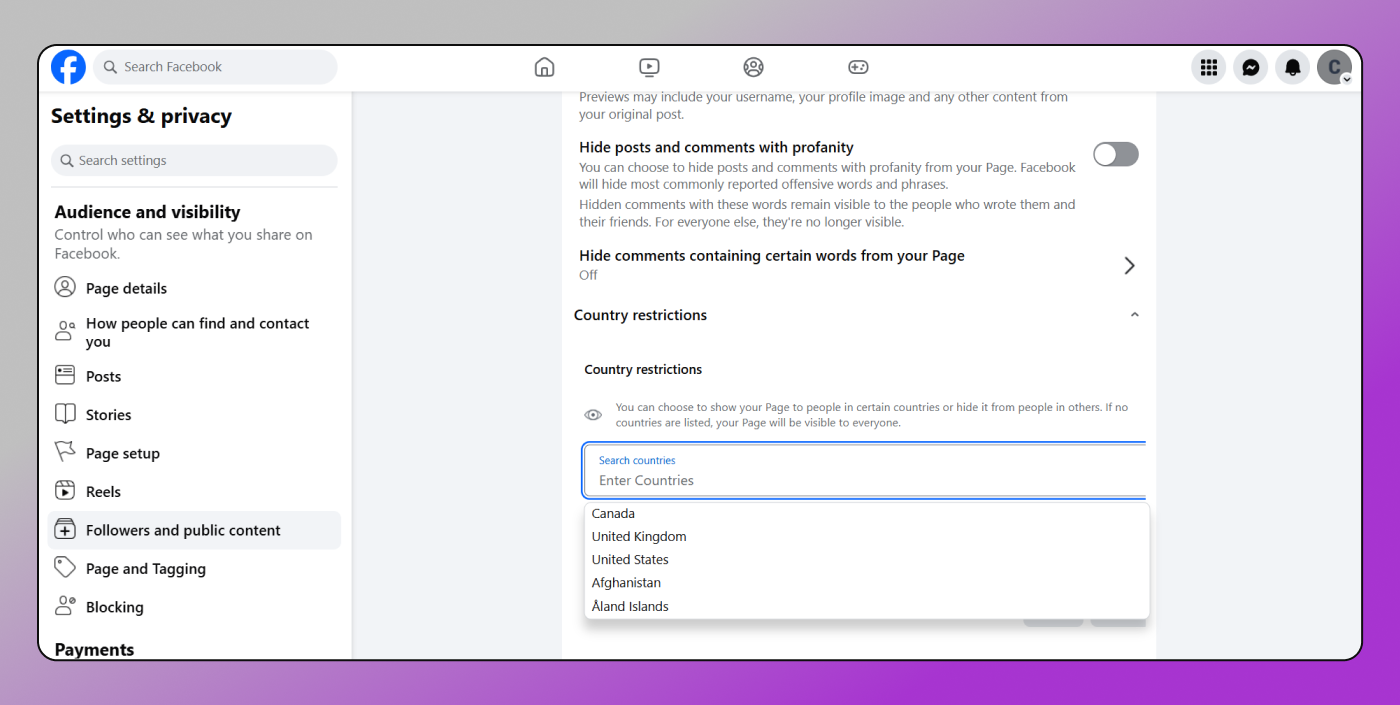Open the Video tab icon
The width and height of the screenshot is (1400, 705).
[x=649, y=67]
